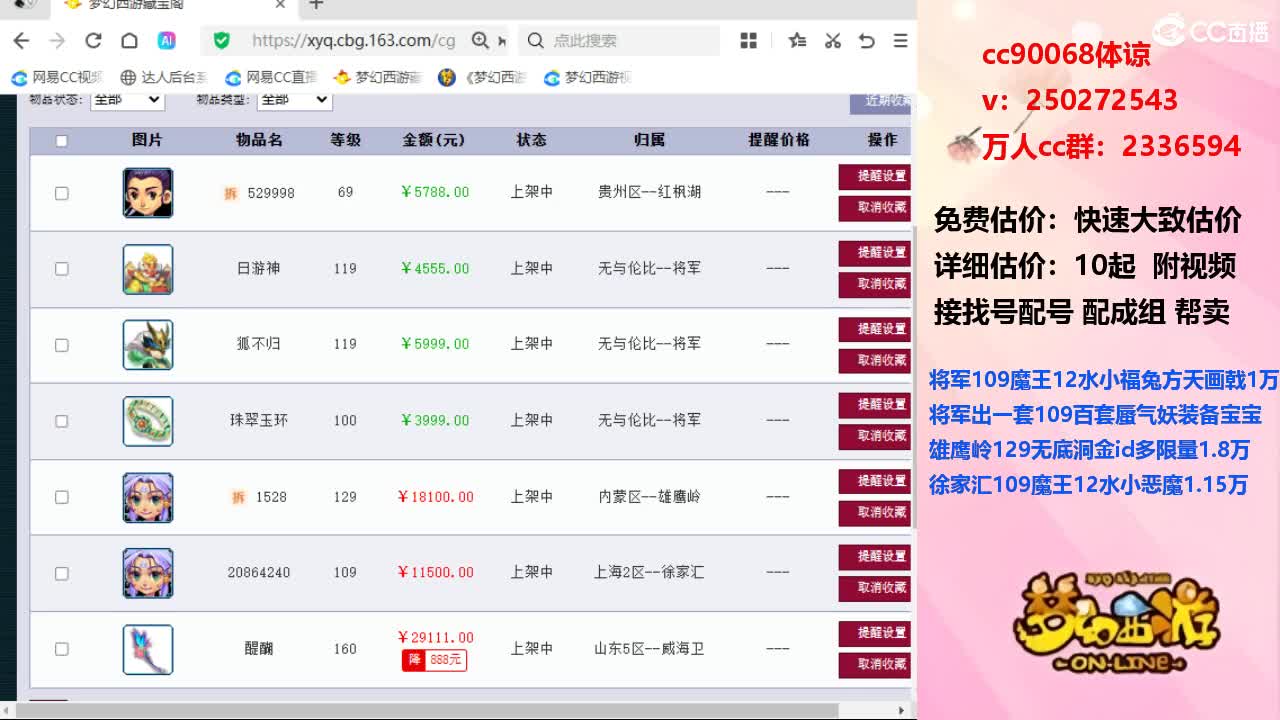The image size is (1280, 720).
Task: Open the 醍醐 weapon thumbnail
Action: click(x=148, y=649)
